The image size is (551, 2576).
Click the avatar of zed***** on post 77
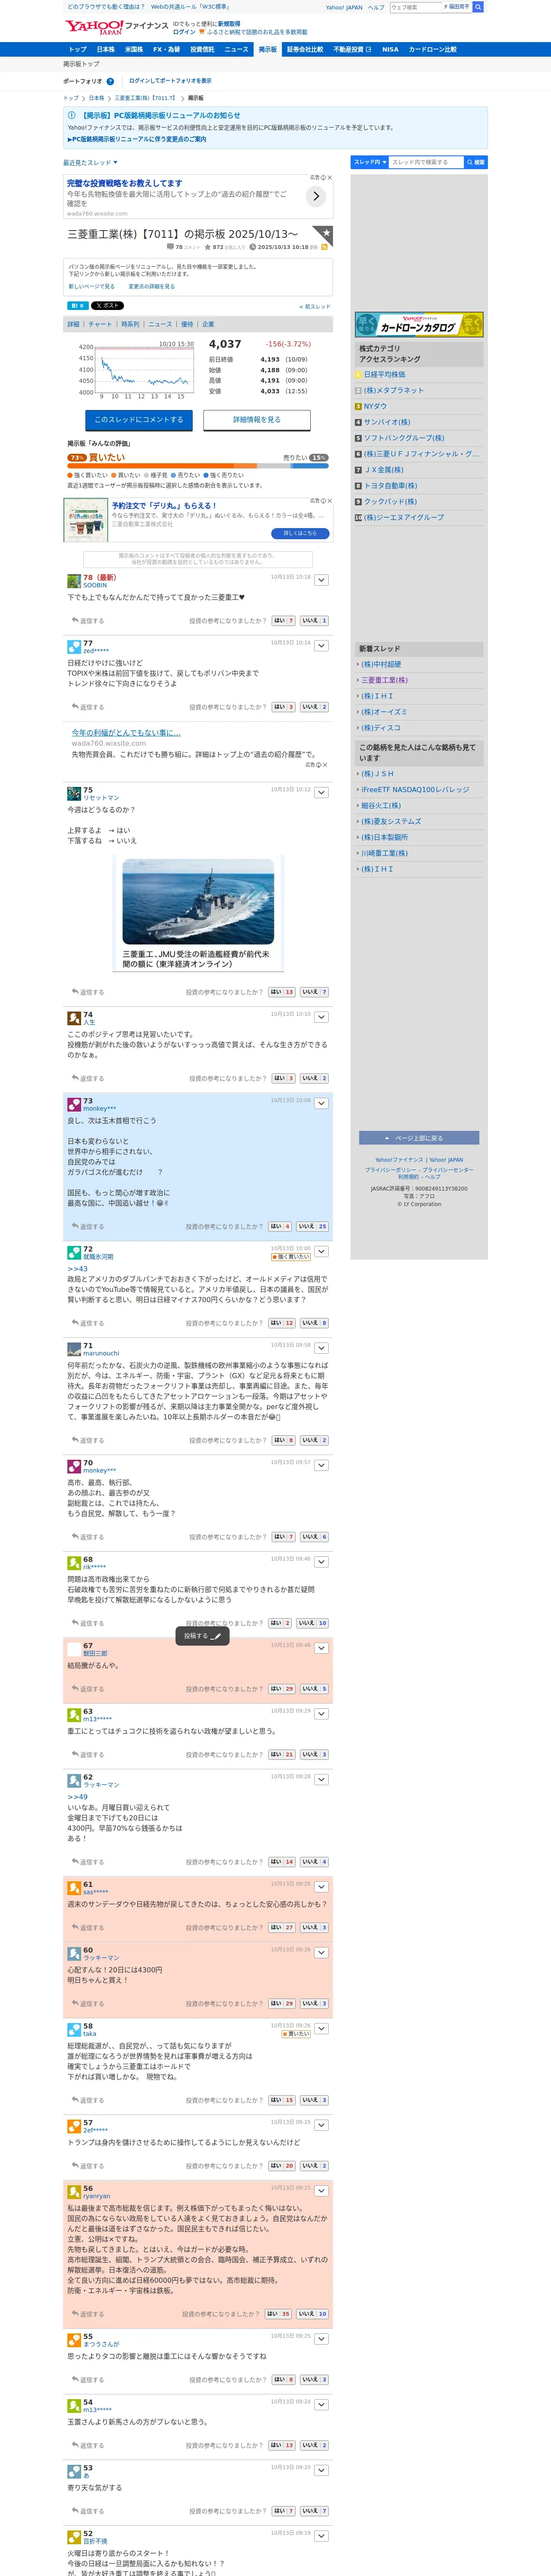(74, 647)
